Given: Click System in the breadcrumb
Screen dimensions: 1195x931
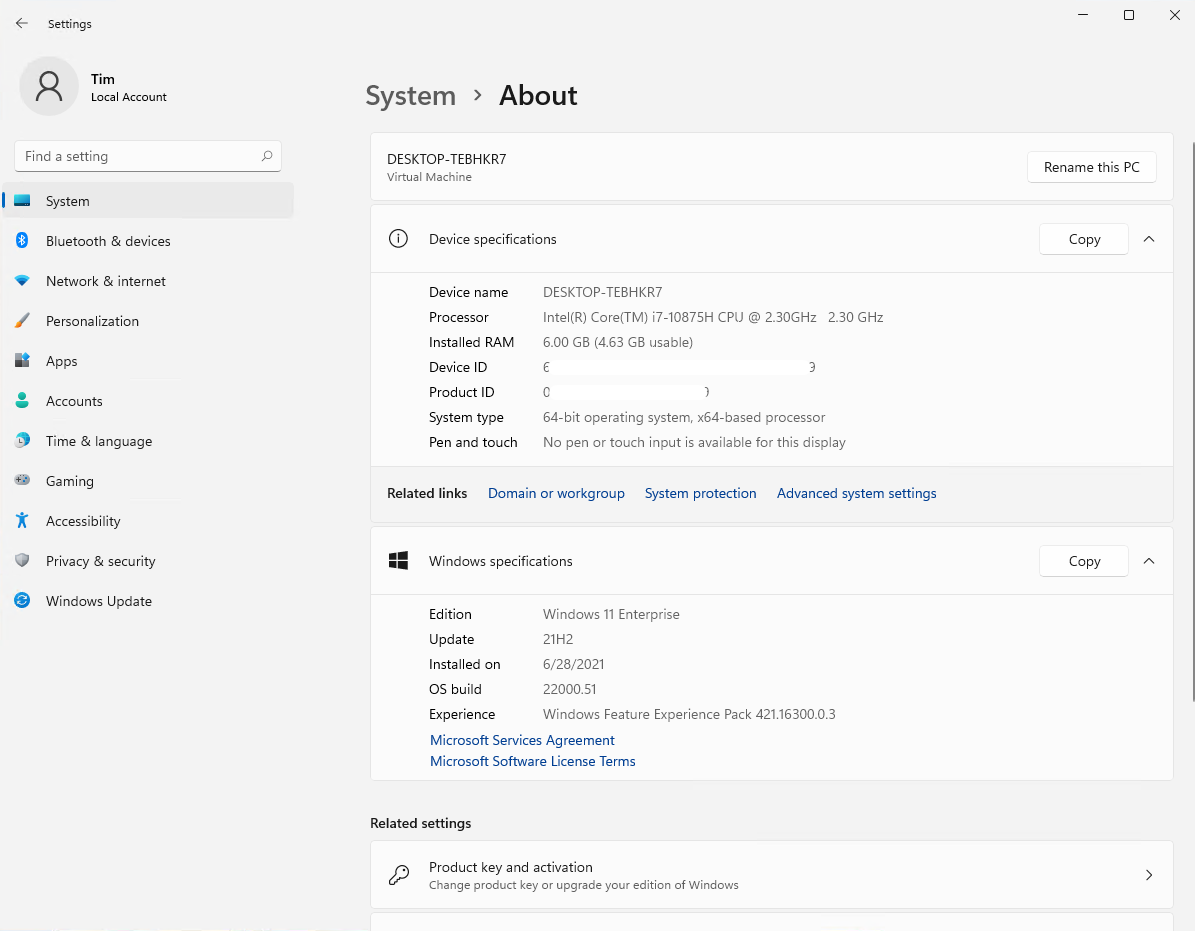Looking at the screenshot, I should point(411,96).
